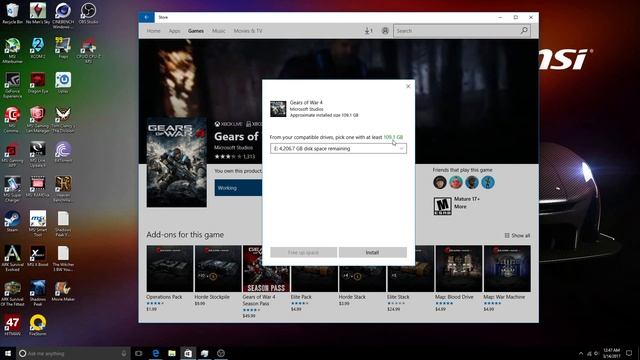
Task: Open the Operations Pack add-on thumbnail
Action: (x=170, y=268)
